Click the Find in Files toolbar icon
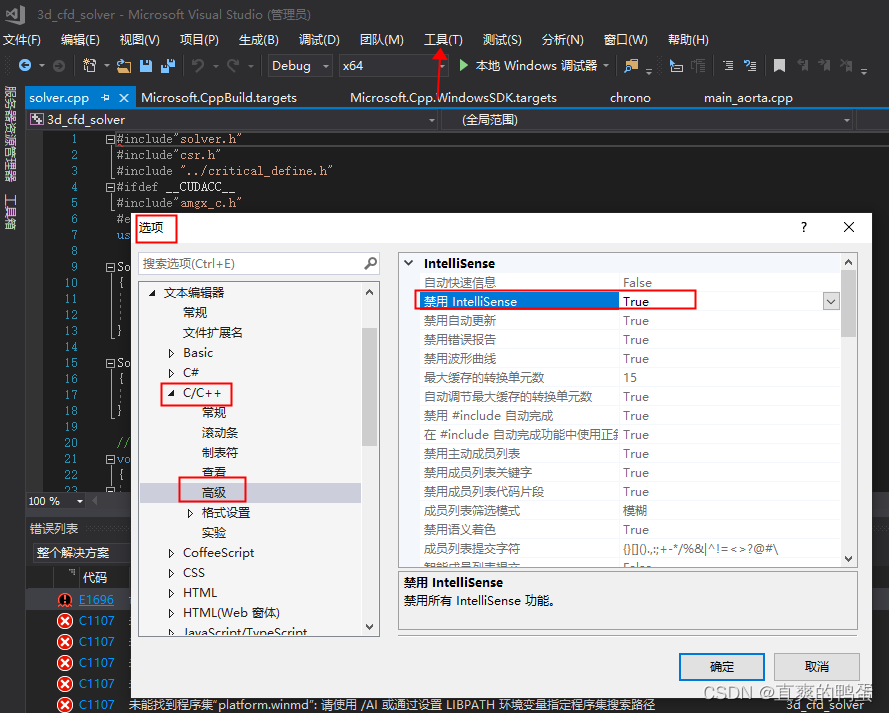 pos(630,66)
